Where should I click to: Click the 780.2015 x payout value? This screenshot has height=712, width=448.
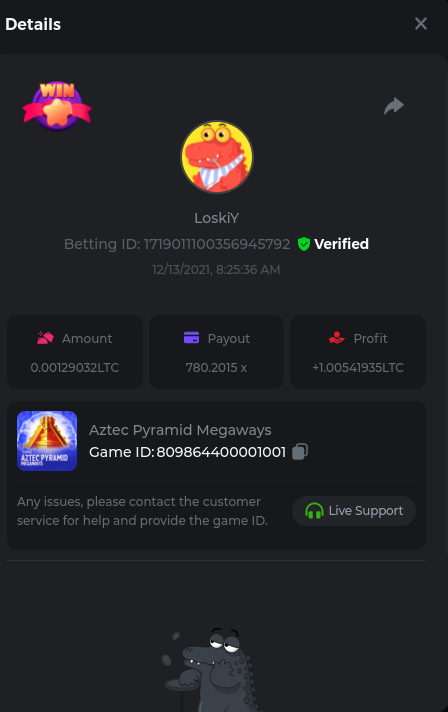(x=216, y=367)
